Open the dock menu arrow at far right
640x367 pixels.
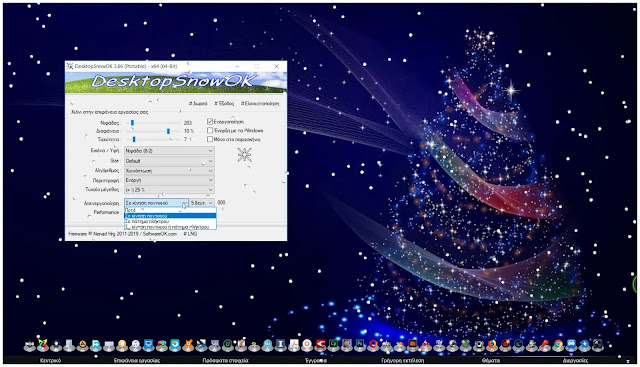627,361
